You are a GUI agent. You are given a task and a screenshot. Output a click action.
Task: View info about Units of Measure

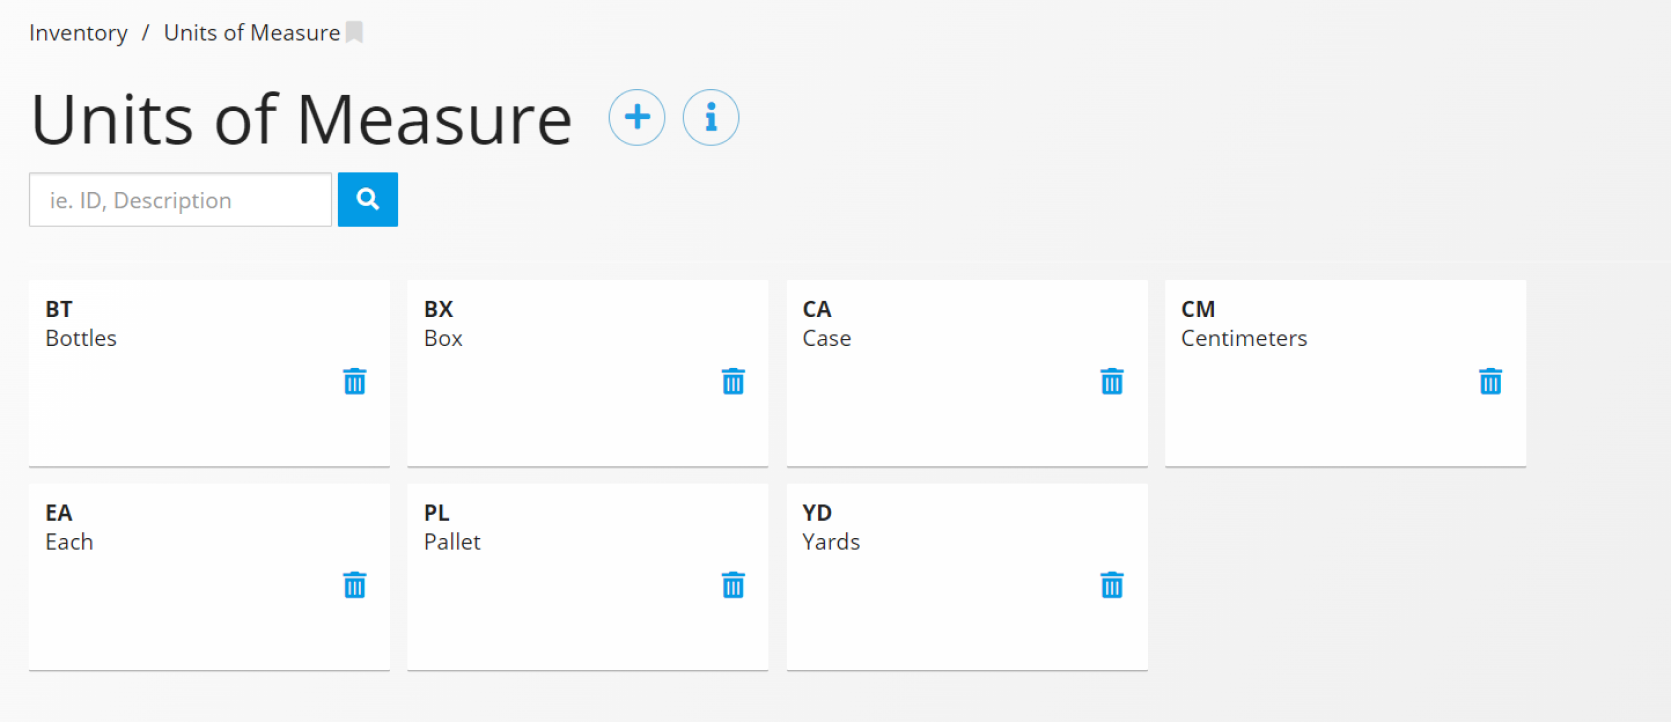pos(711,117)
